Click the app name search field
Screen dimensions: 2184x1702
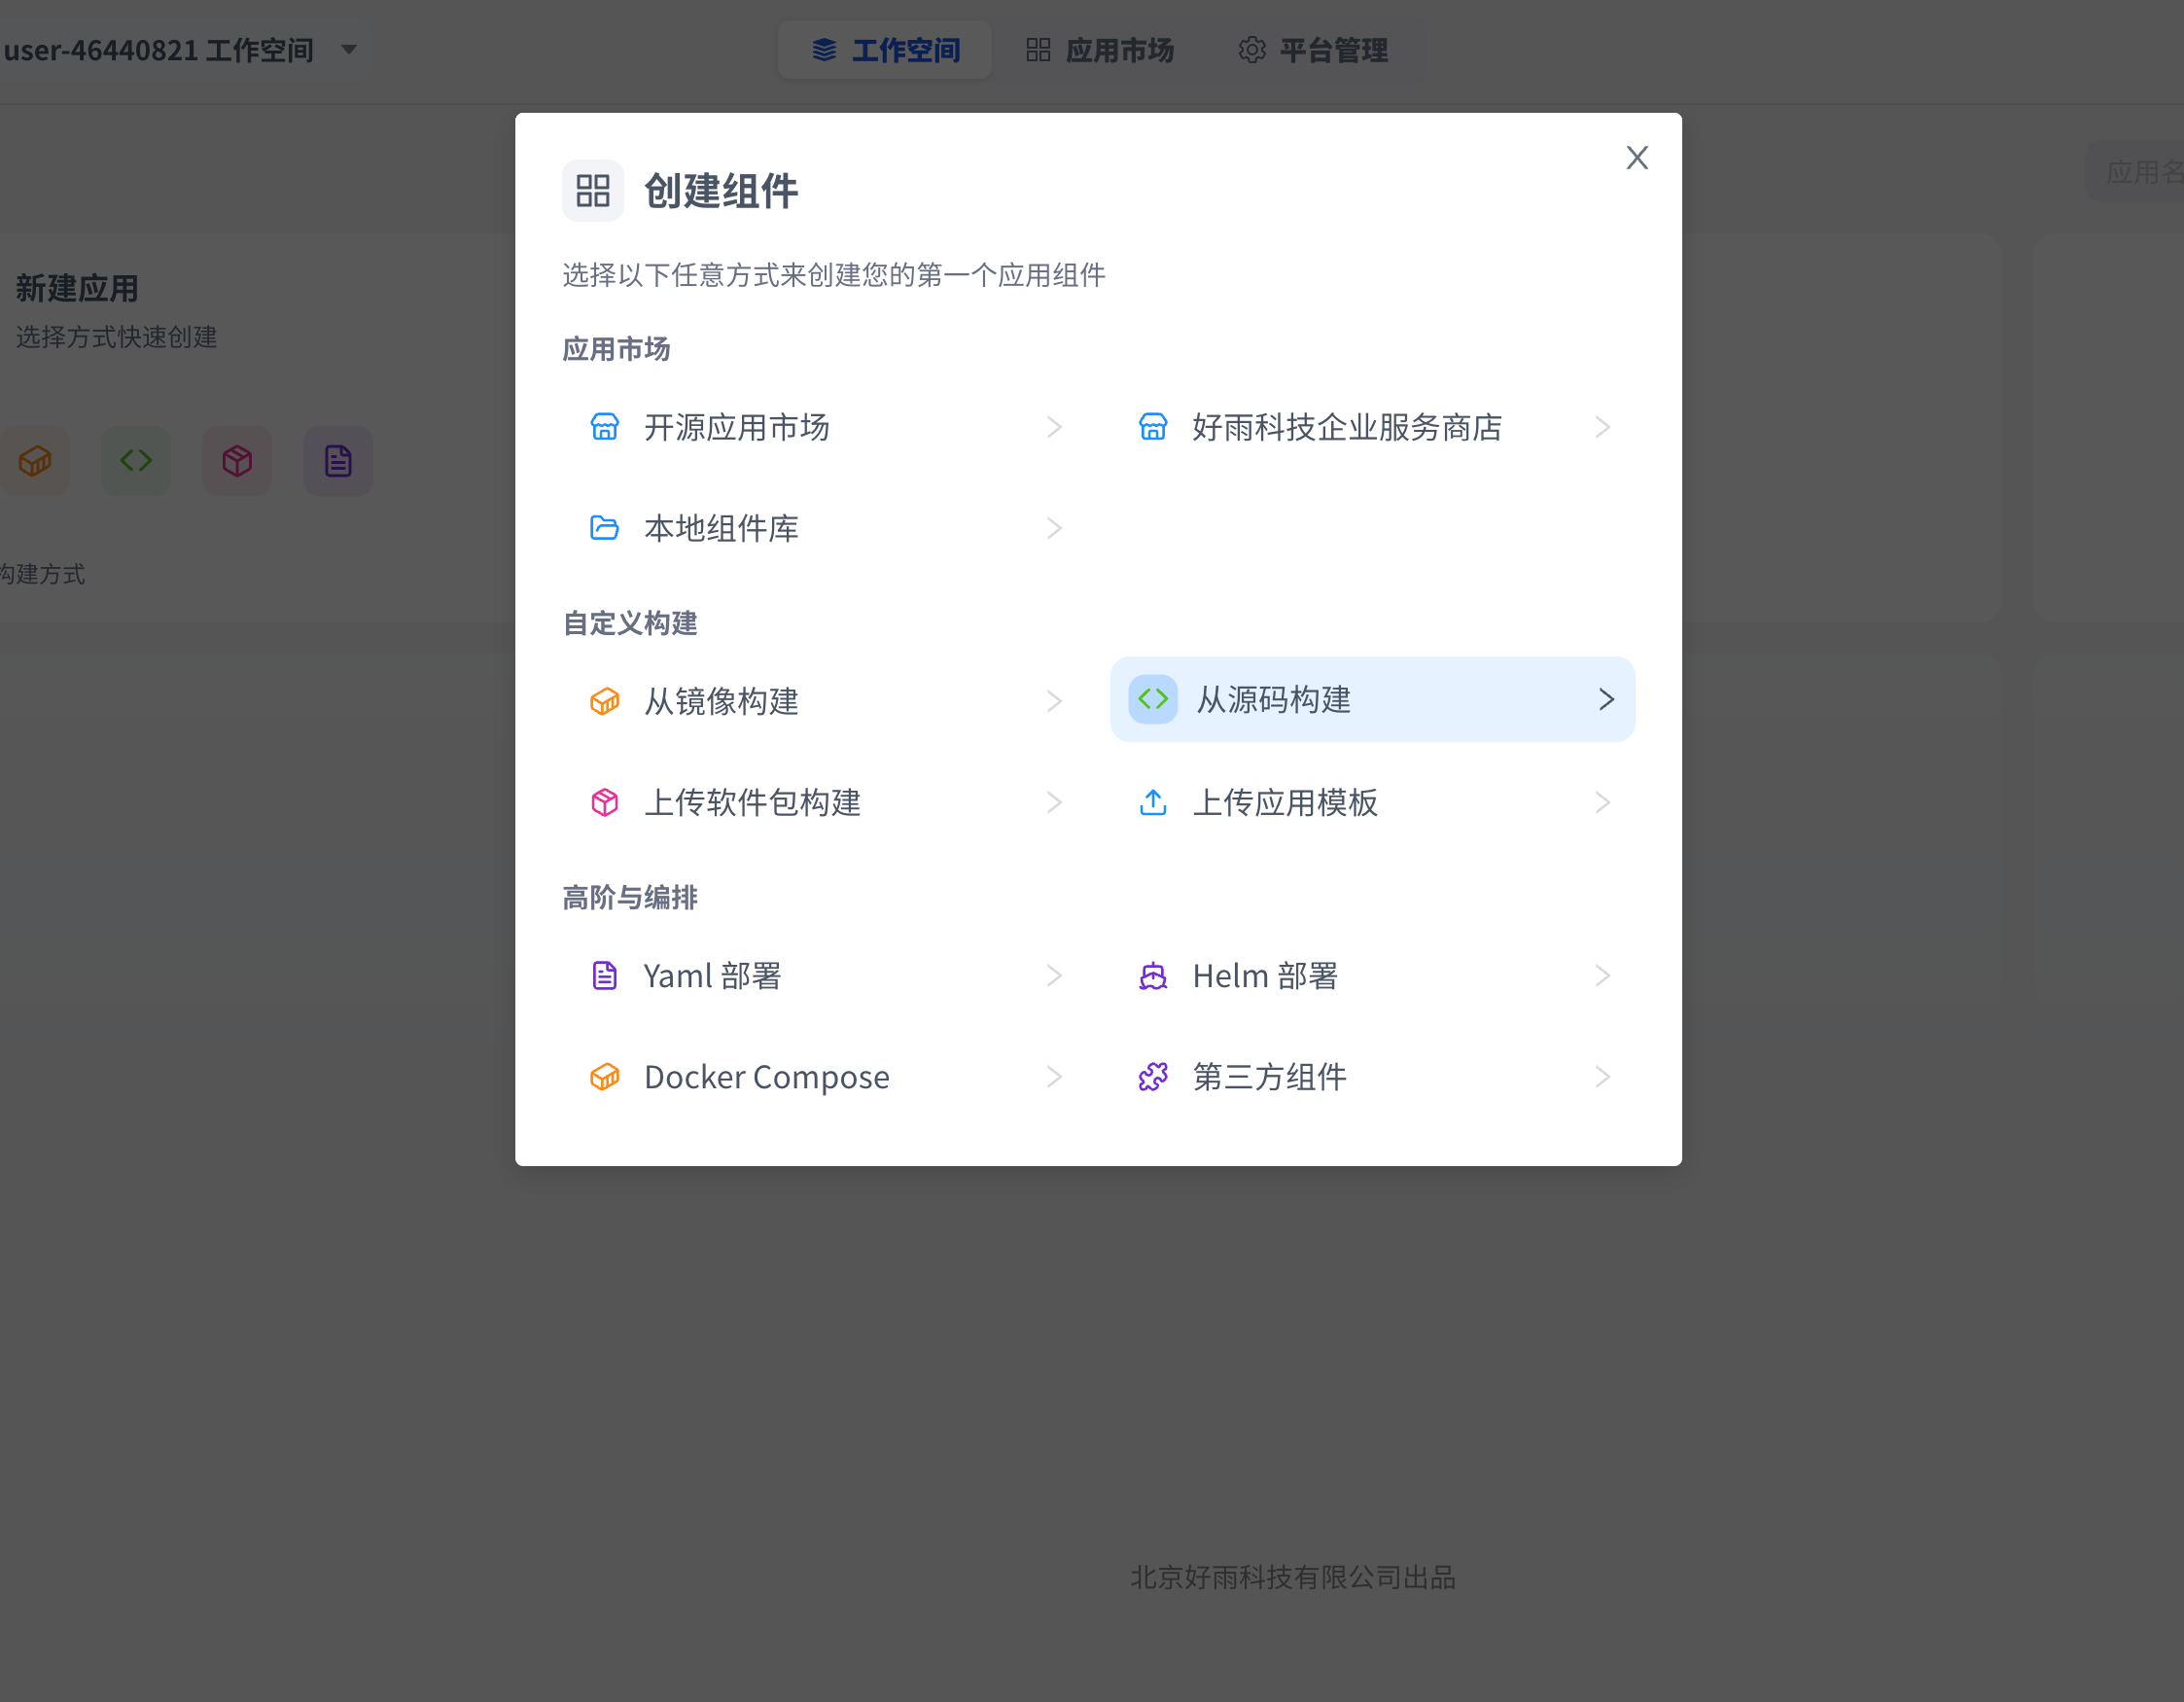pyautogui.click(x=2140, y=172)
